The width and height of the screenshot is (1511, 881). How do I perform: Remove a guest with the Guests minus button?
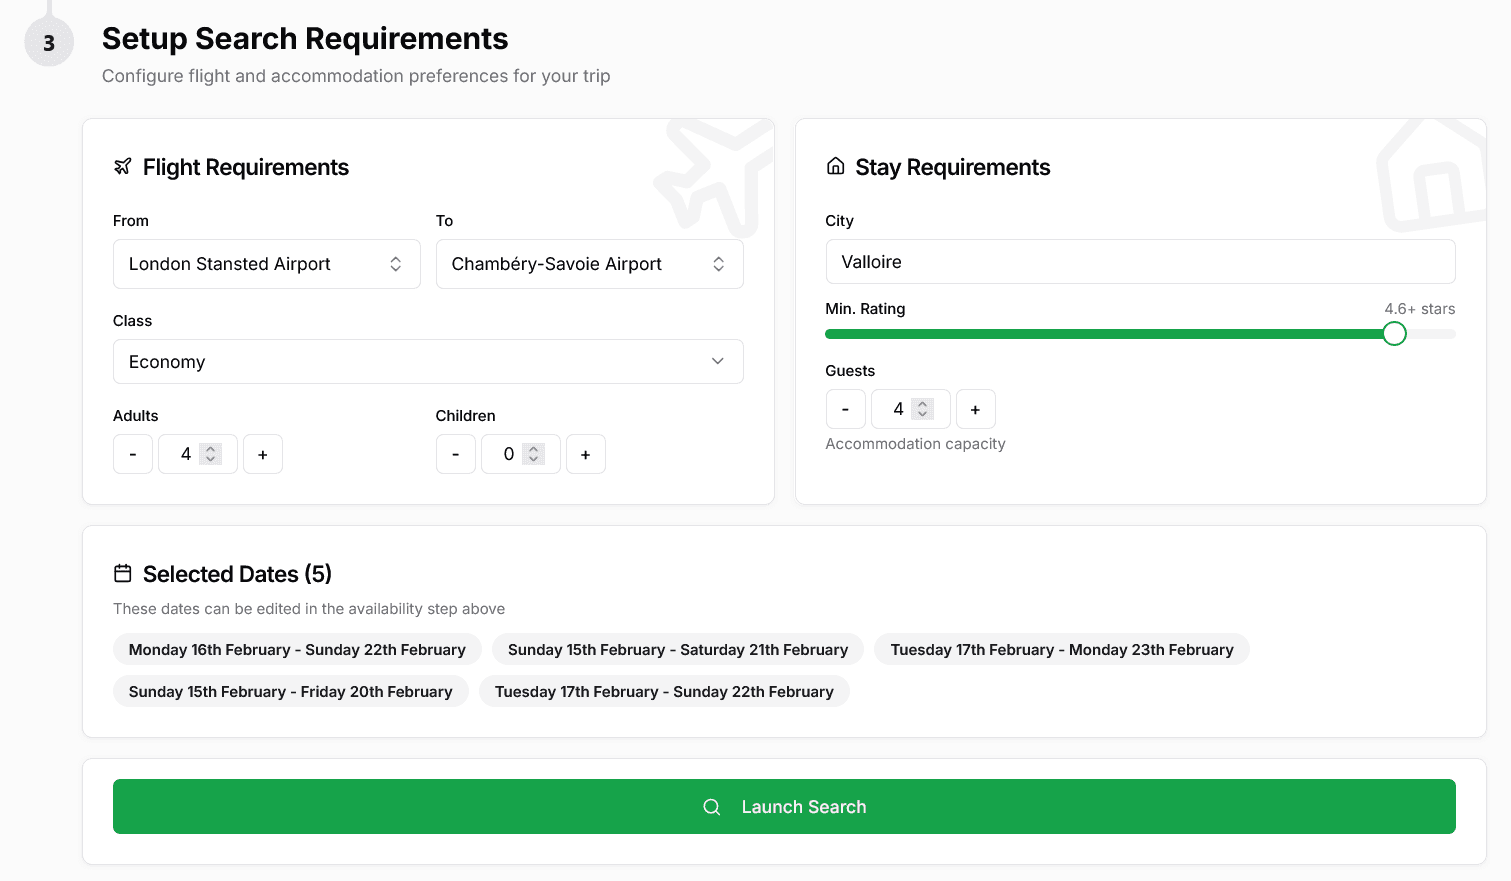tap(846, 409)
